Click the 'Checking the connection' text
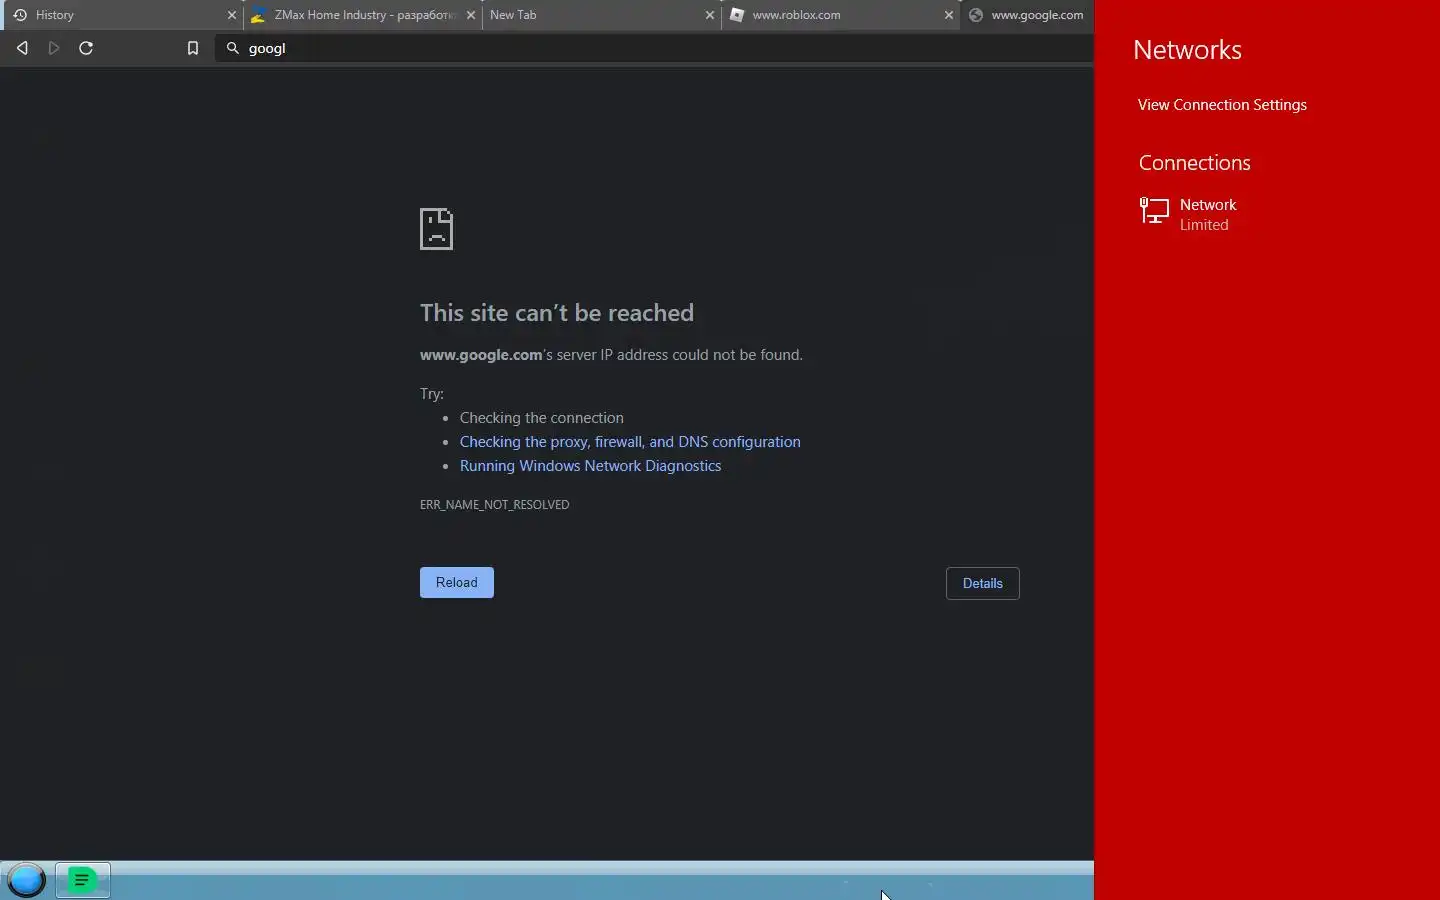Viewport: 1440px width, 900px height. (x=542, y=418)
